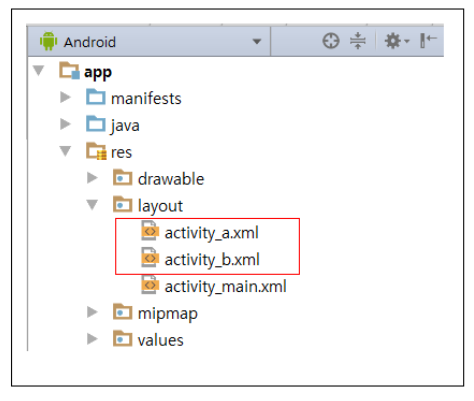474x401 pixels.
Task: Click the Collapse All icon
Action: click(x=358, y=41)
